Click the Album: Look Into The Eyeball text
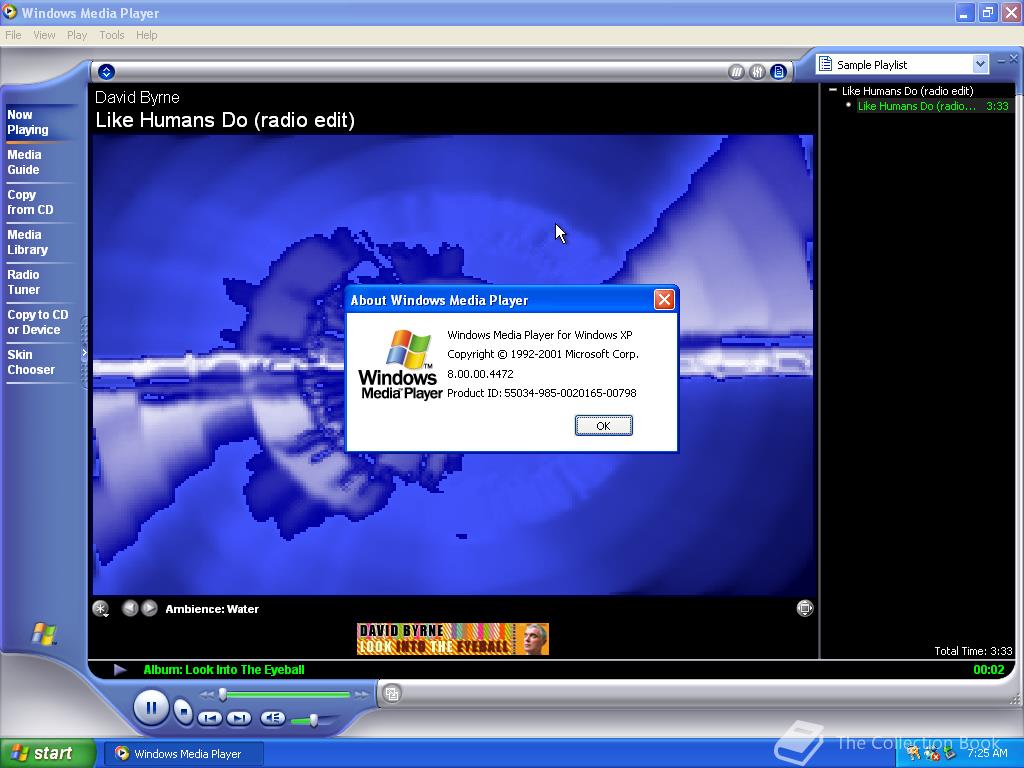Image resolution: width=1024 pixels, height=768 pixels. 224,669
